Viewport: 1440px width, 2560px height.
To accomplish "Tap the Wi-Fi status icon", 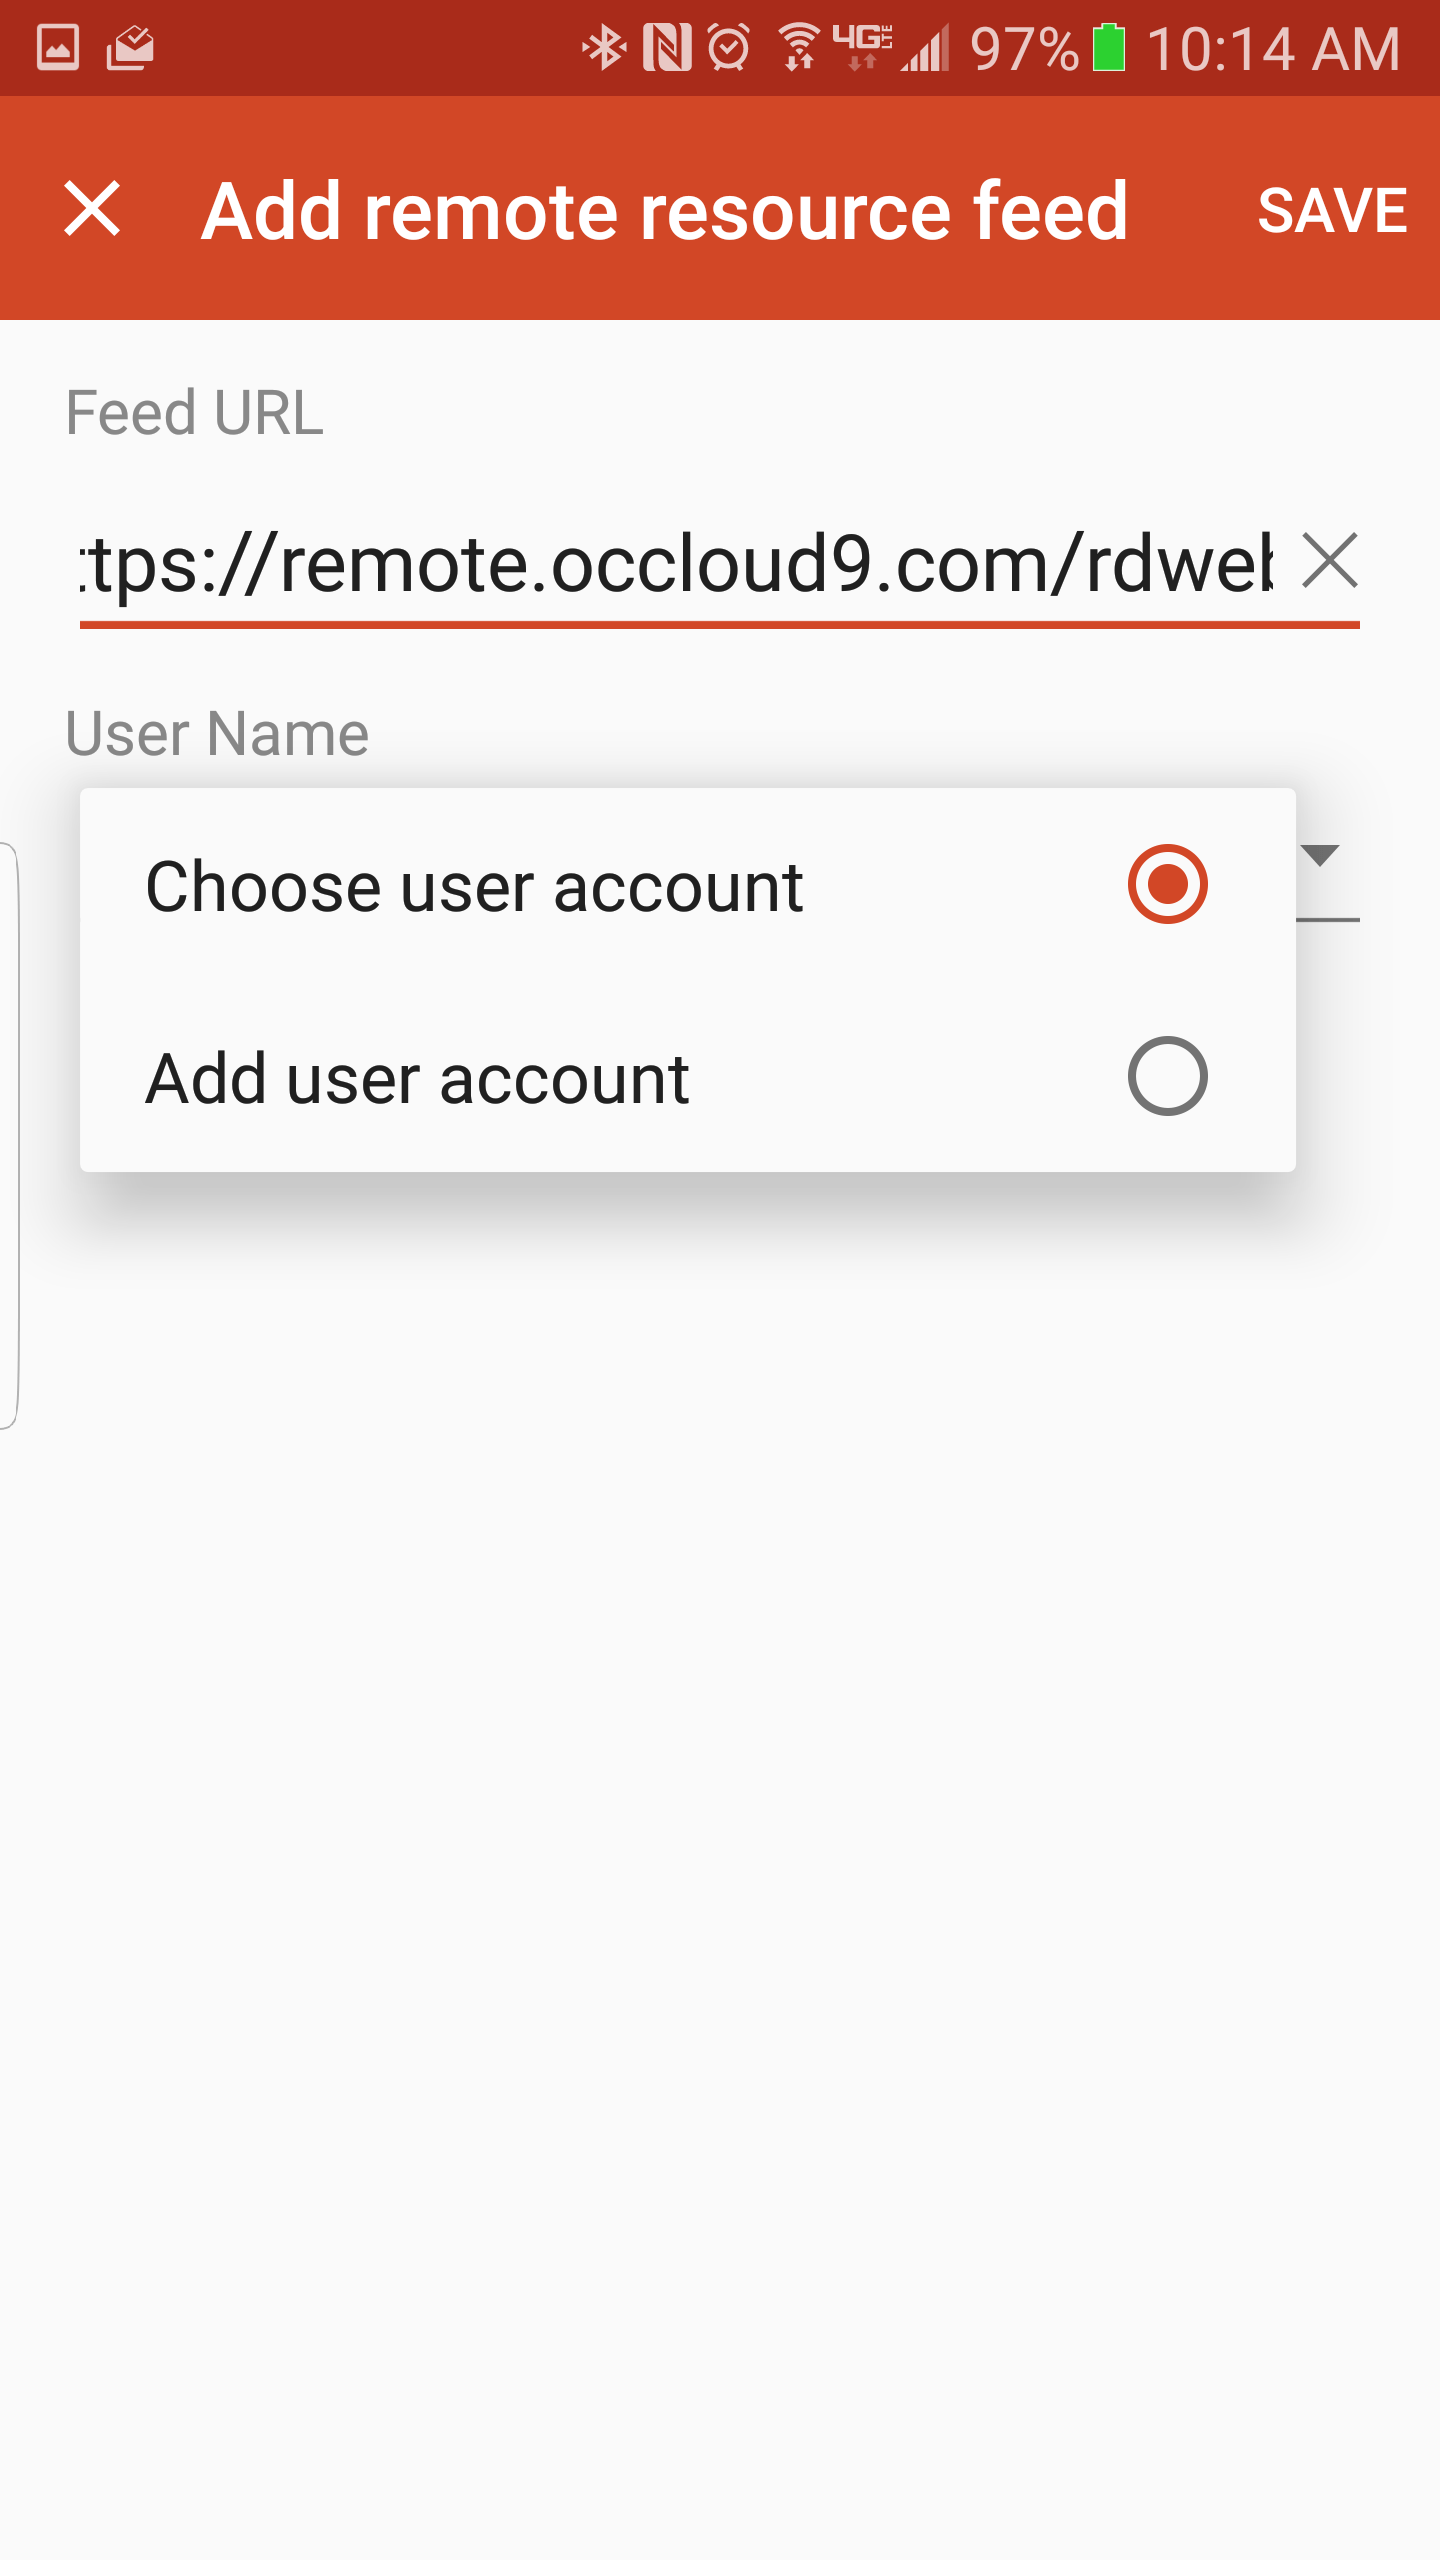I will [x=800, y=47].
